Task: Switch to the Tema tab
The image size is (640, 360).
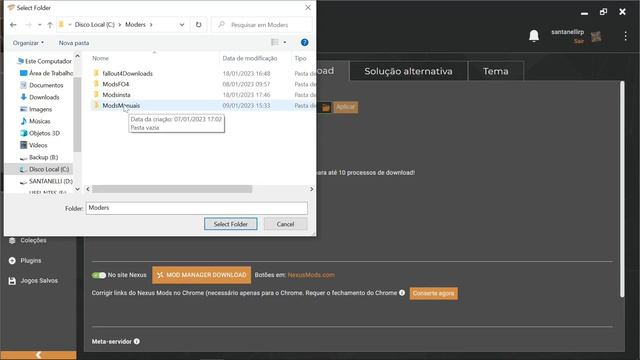Action: point(496,71)
